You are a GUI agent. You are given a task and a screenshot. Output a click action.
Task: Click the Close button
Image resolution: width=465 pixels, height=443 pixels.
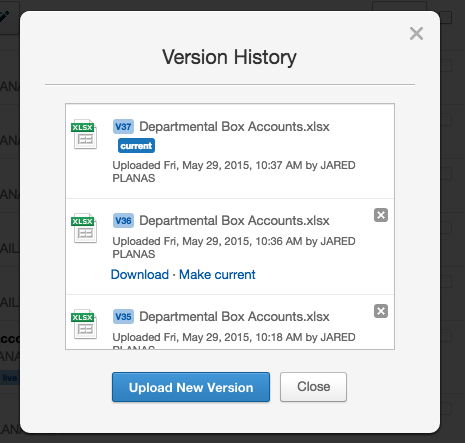[313, 387]
